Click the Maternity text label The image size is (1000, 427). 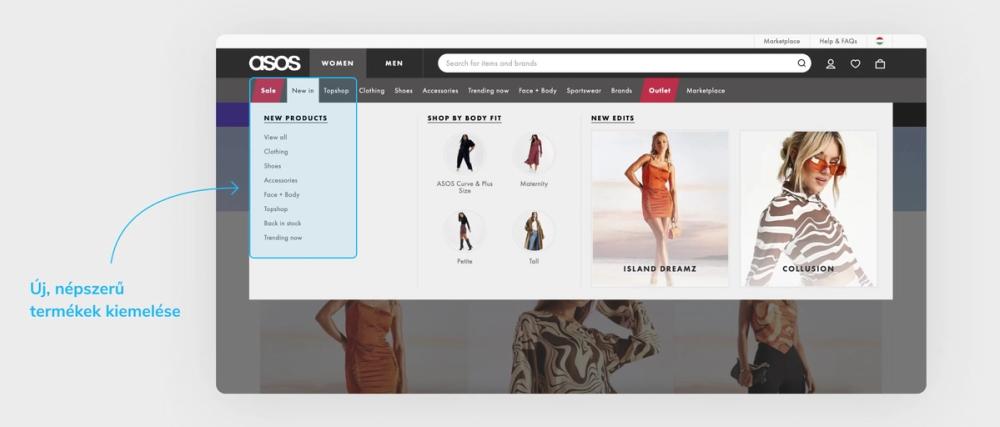coord(534,184)
